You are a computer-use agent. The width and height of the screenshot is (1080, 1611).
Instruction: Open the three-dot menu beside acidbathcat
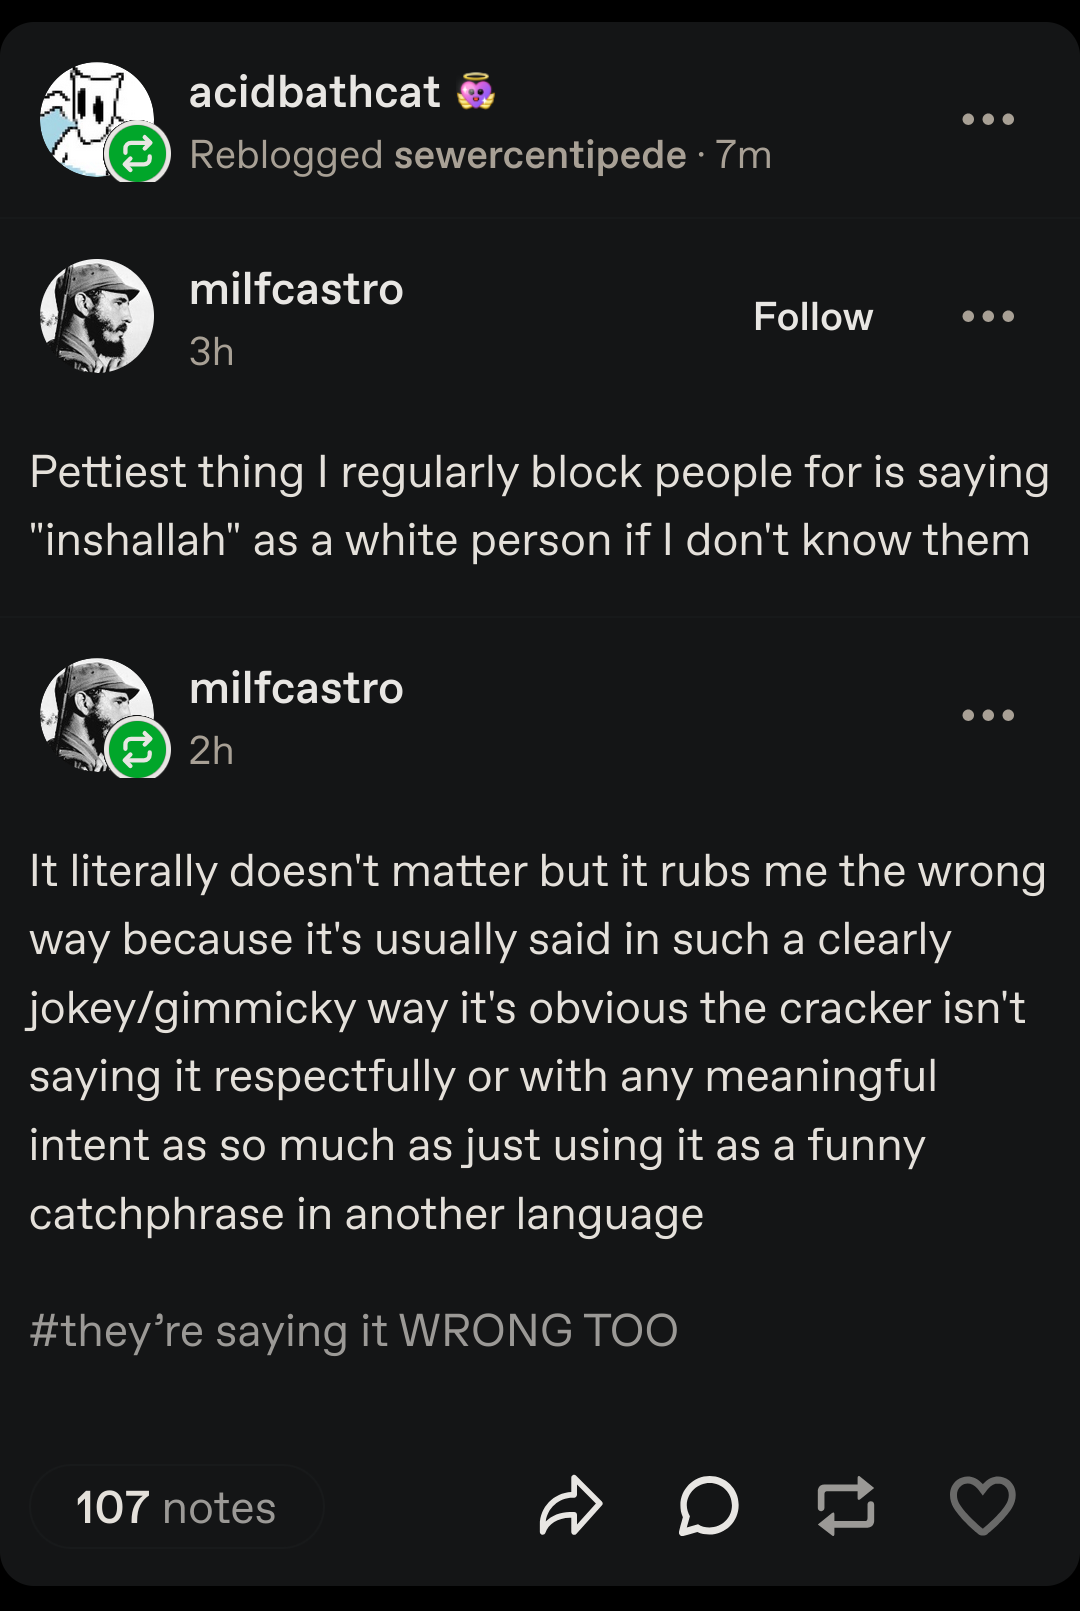[x=988, y=119]
